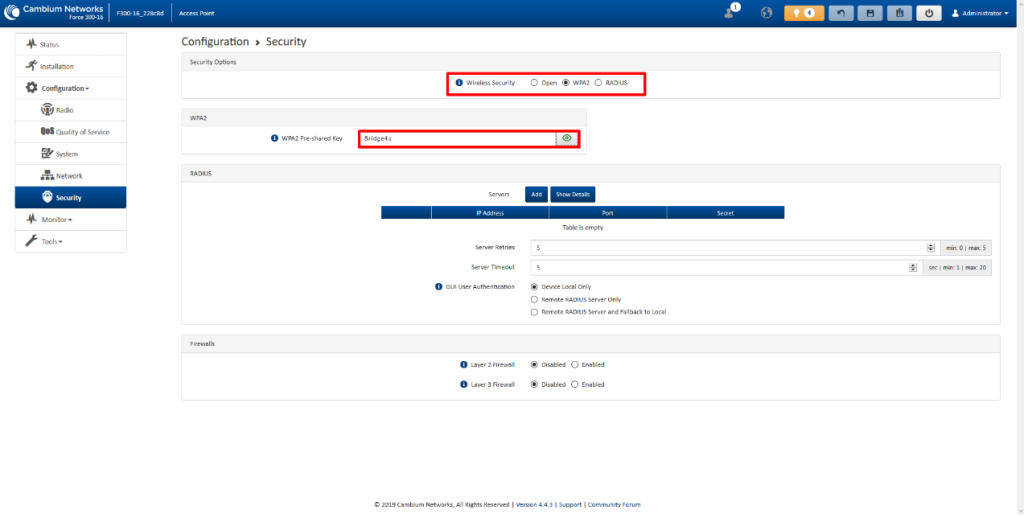Viewport: 1024px width, 518px height.
Task: Enable the Layer 3 Firewall
Action: (575, 384)
